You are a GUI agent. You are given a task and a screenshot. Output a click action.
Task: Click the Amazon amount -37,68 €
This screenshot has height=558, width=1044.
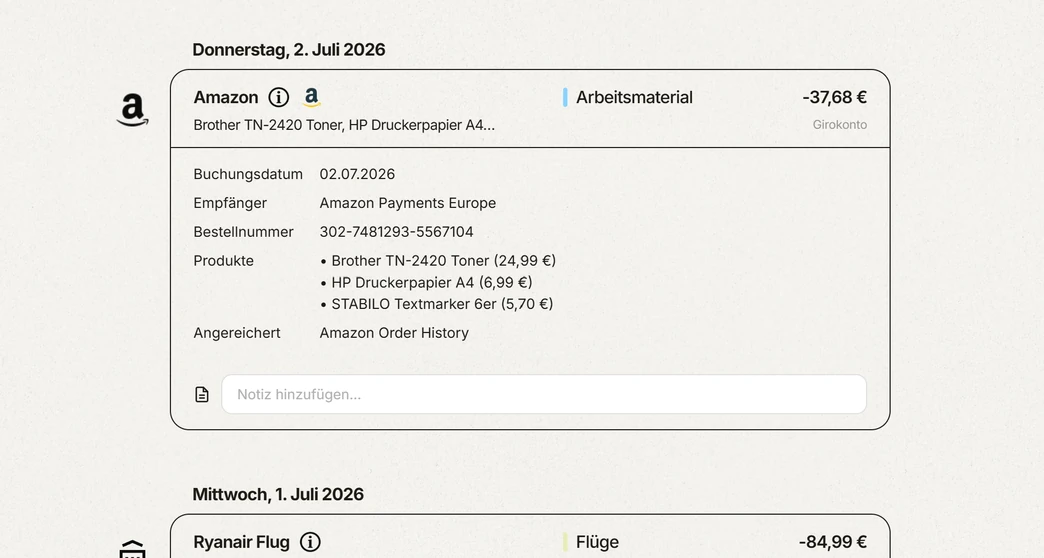pos(834,97)
